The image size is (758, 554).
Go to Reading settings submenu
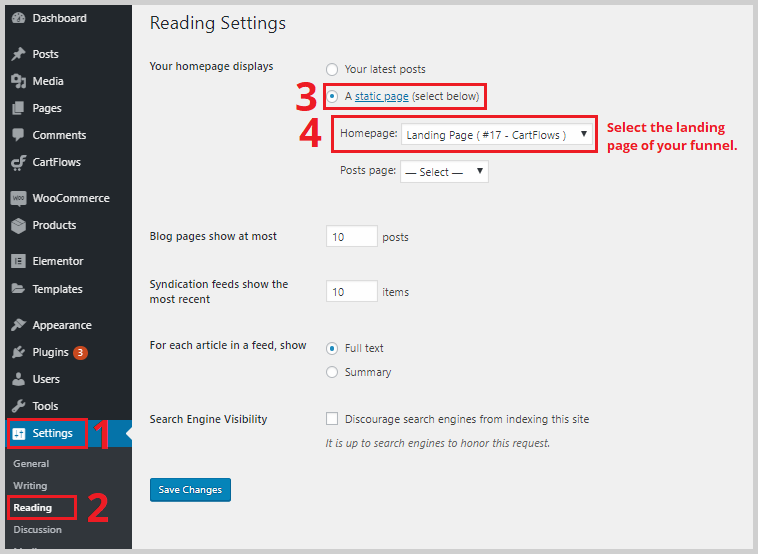(x=32, y=508)
